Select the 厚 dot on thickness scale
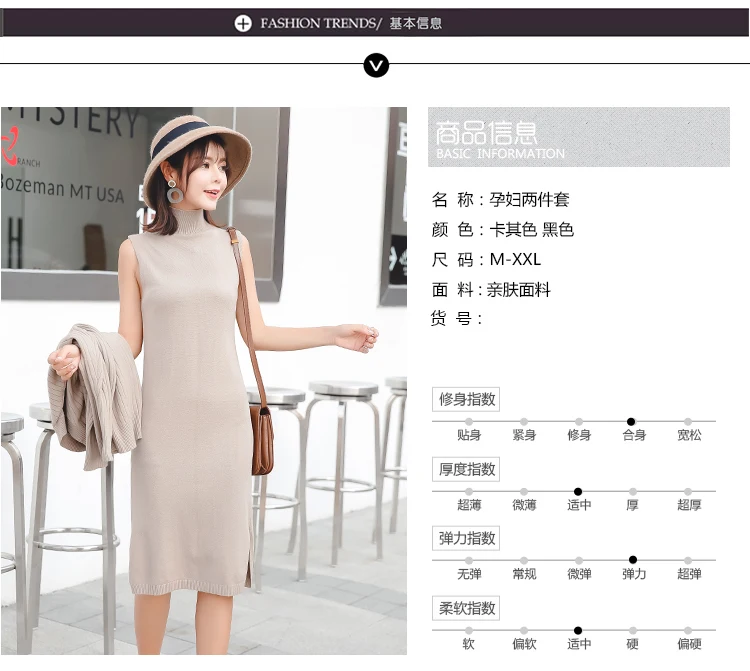The image size is (750, 671). point(633,491)
